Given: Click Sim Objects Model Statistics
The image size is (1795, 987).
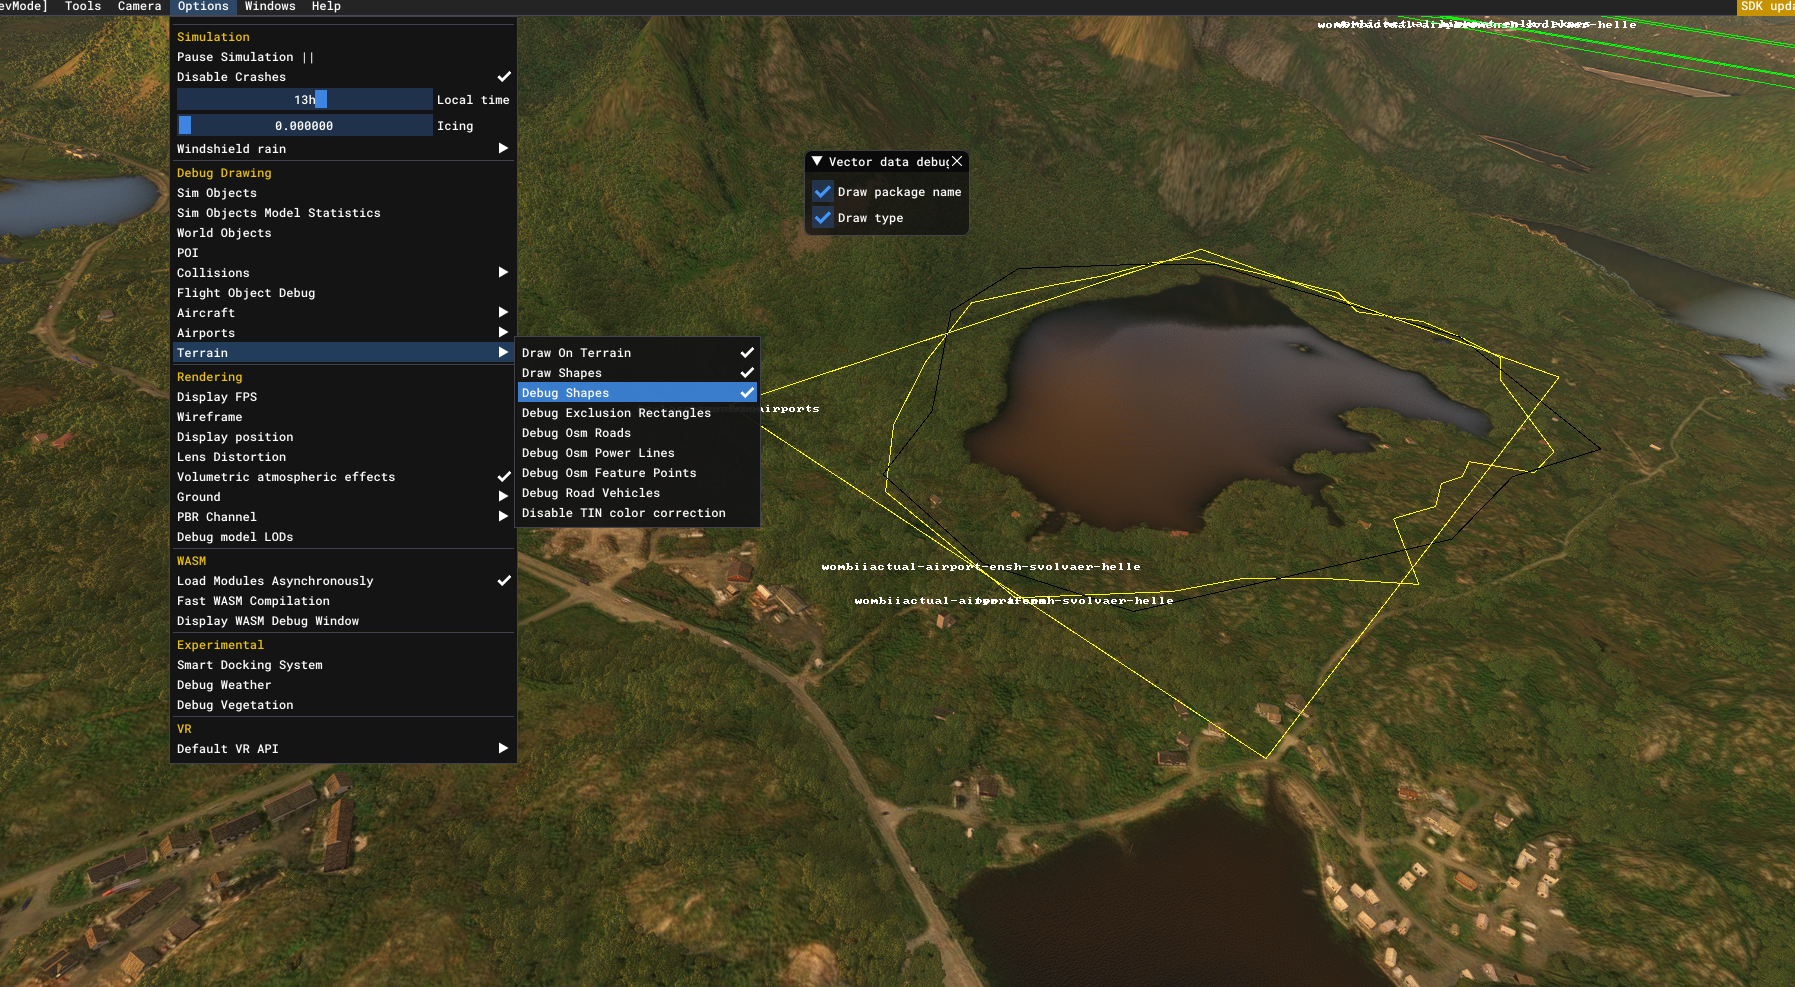Looking at the screenshot, I should tap(344, 213).
